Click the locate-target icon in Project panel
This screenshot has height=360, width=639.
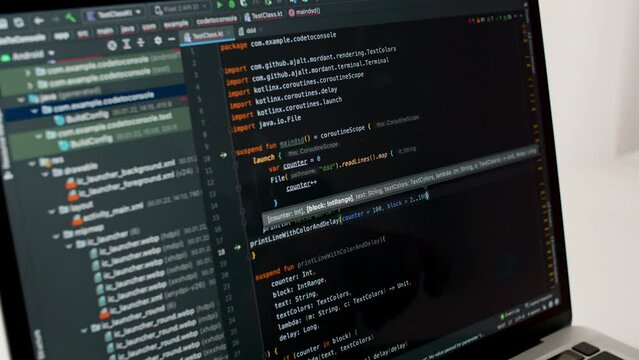tap(112, 45)
